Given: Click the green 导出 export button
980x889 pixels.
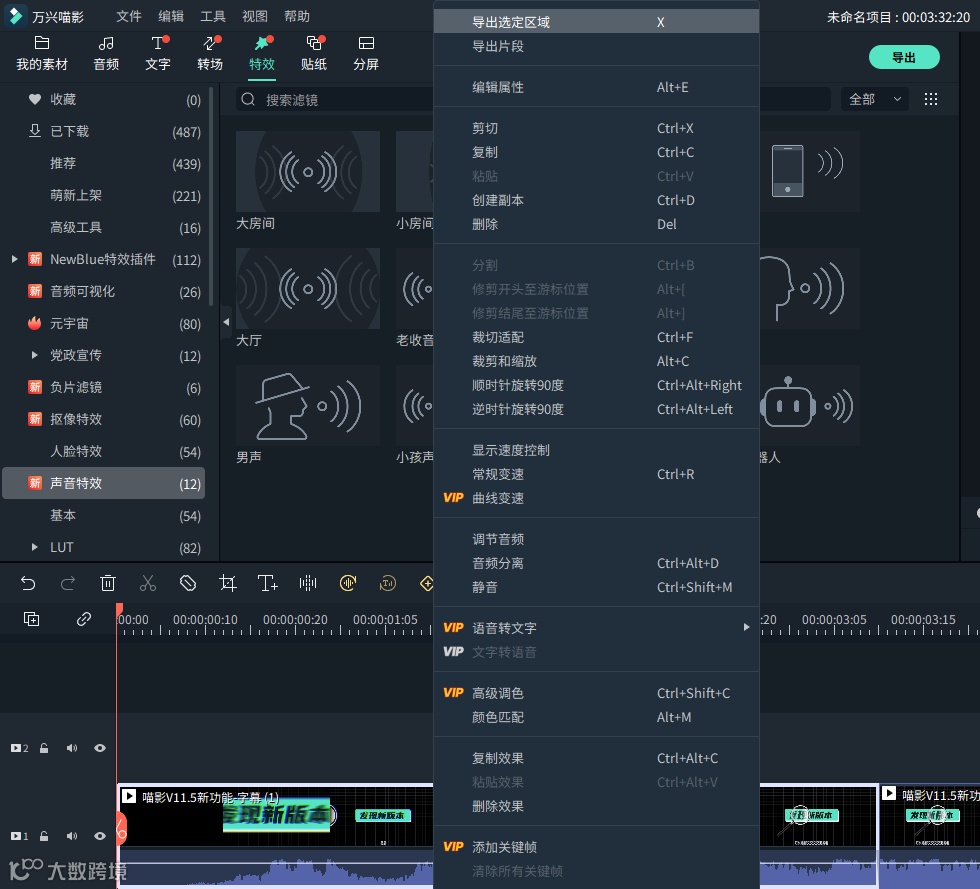Looking at the screenshot, I should coord(904,57).
